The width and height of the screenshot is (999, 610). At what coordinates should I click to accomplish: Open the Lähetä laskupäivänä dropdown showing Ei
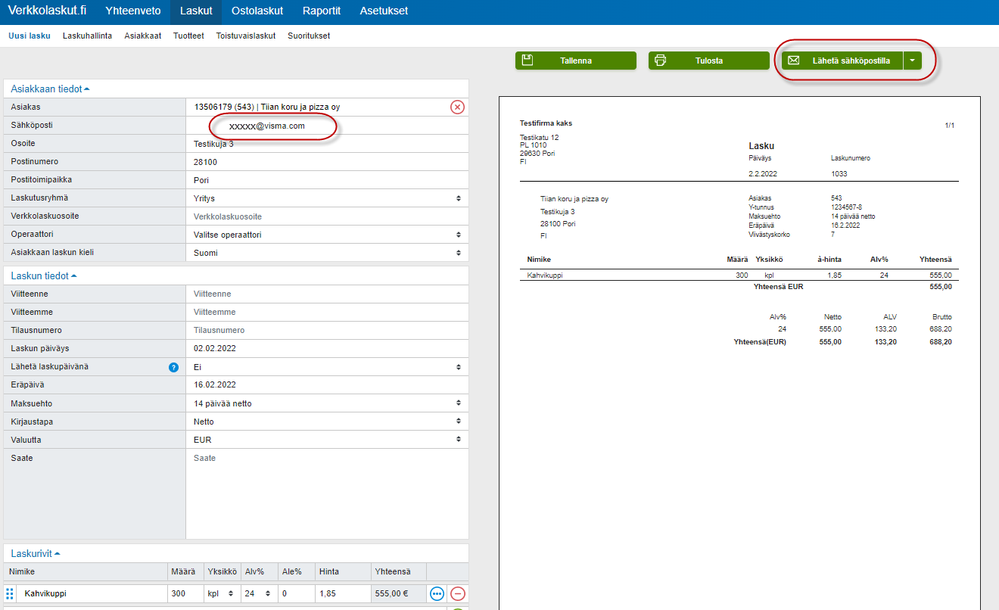(327, 367)
